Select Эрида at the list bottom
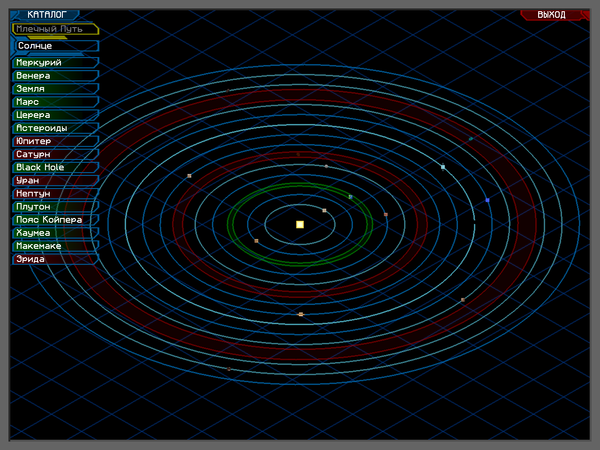This screenshot has height=450, width=600. point(55,259)
